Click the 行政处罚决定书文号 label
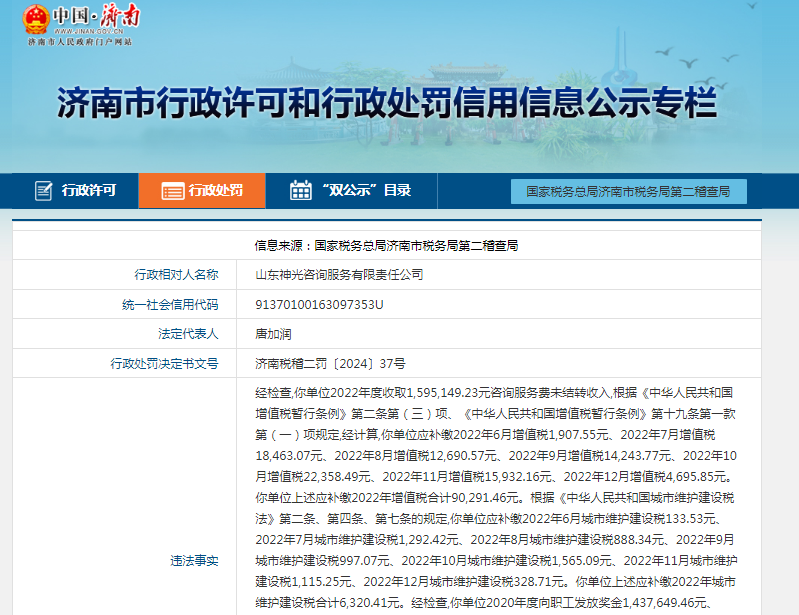 click(164, 363)
